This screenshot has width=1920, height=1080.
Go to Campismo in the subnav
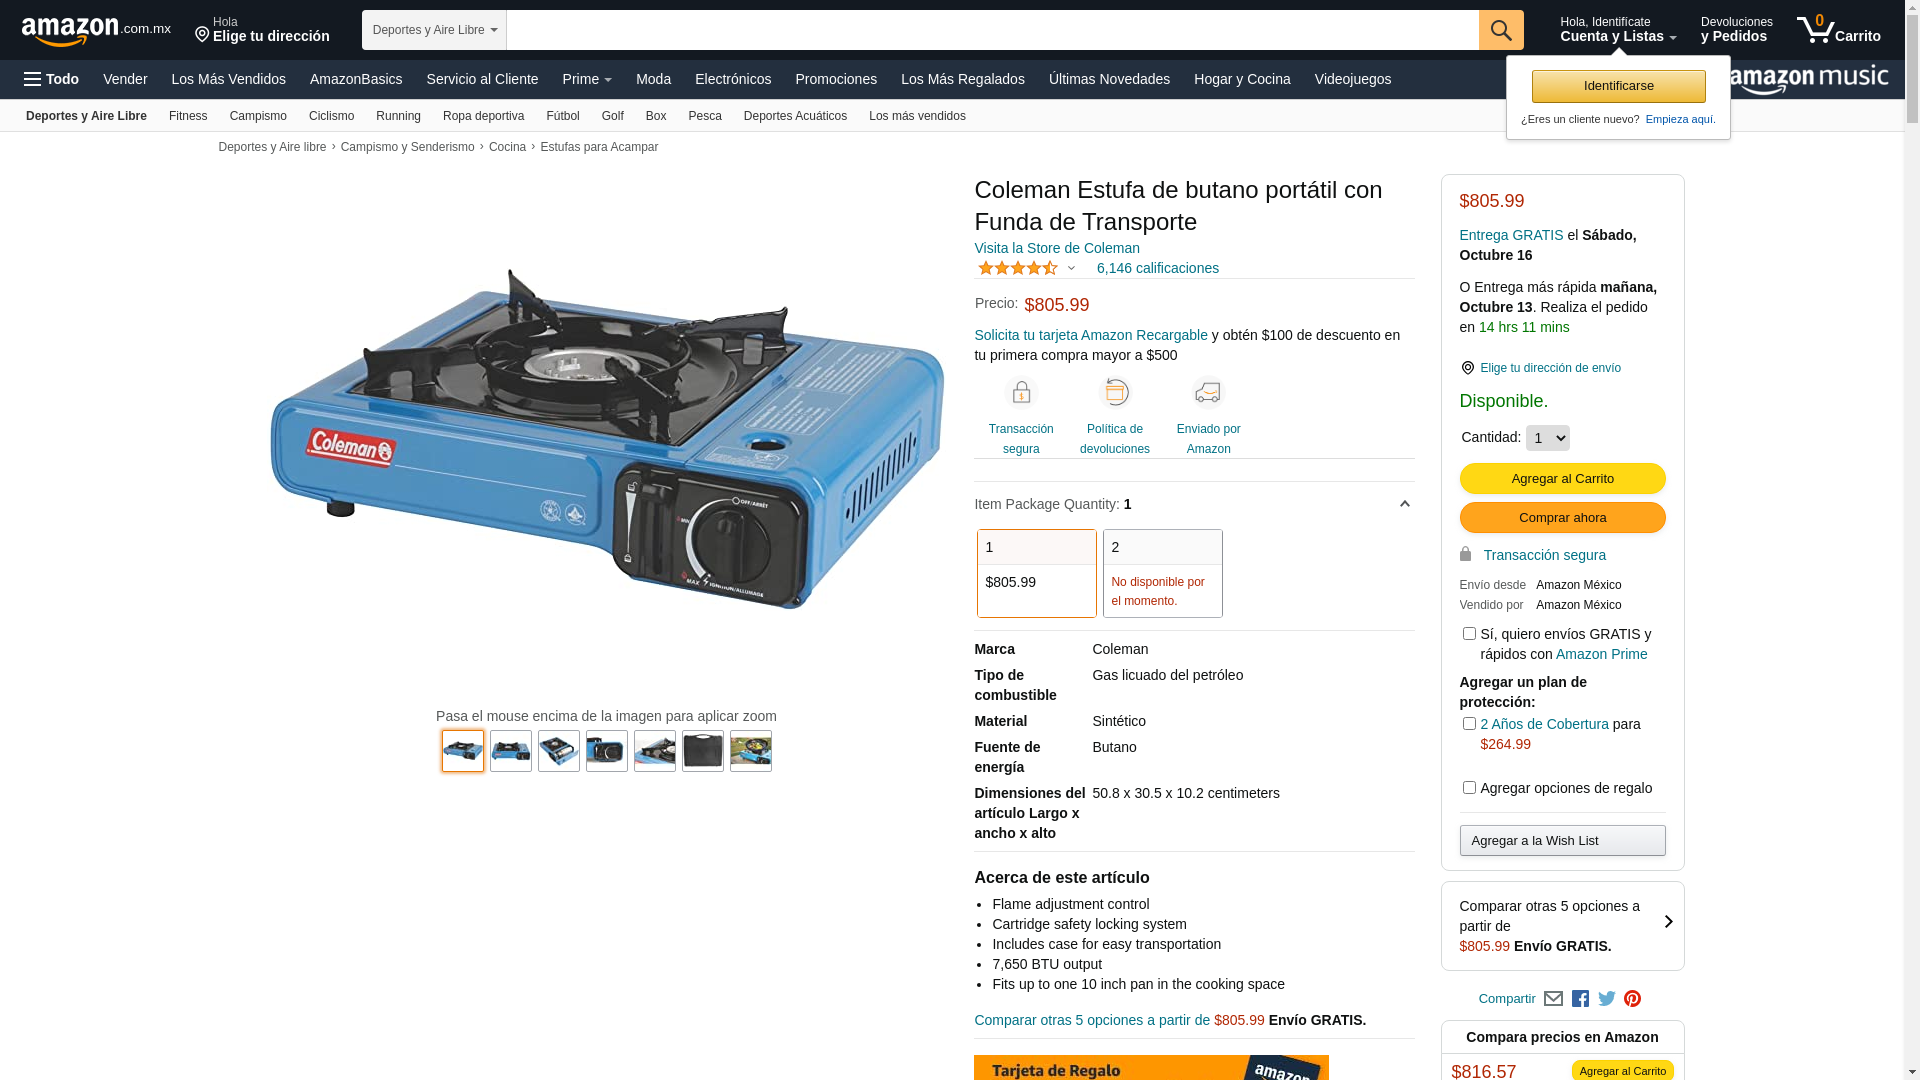pos(258,116)
